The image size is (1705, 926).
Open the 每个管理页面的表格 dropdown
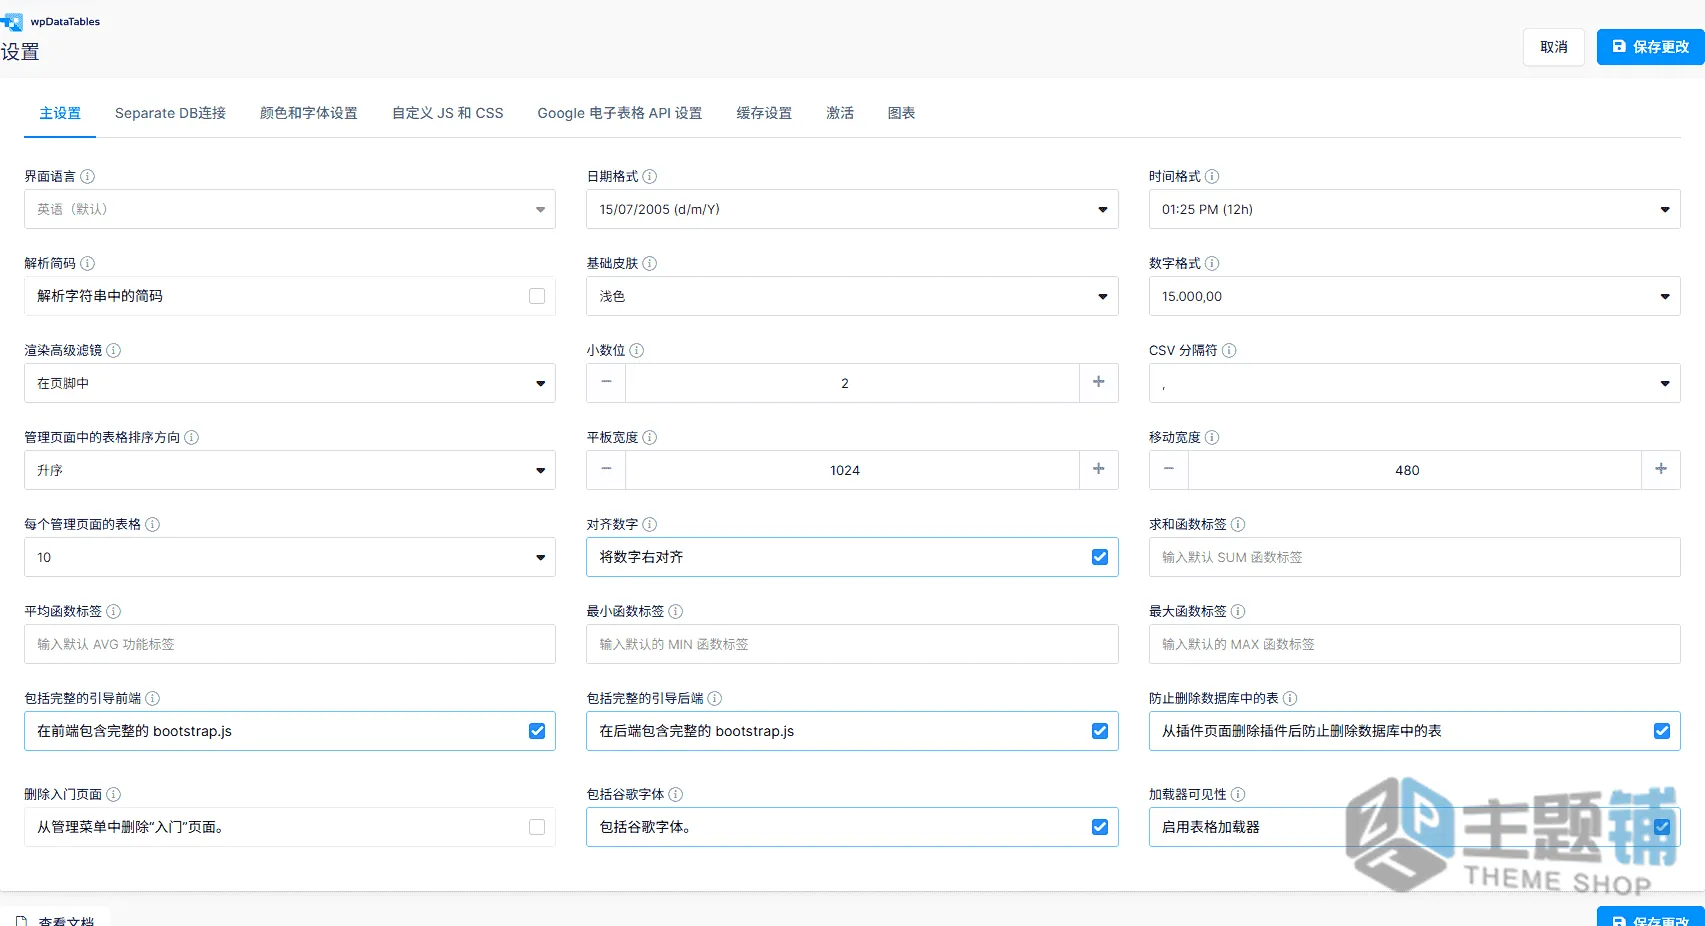(290, 557)
